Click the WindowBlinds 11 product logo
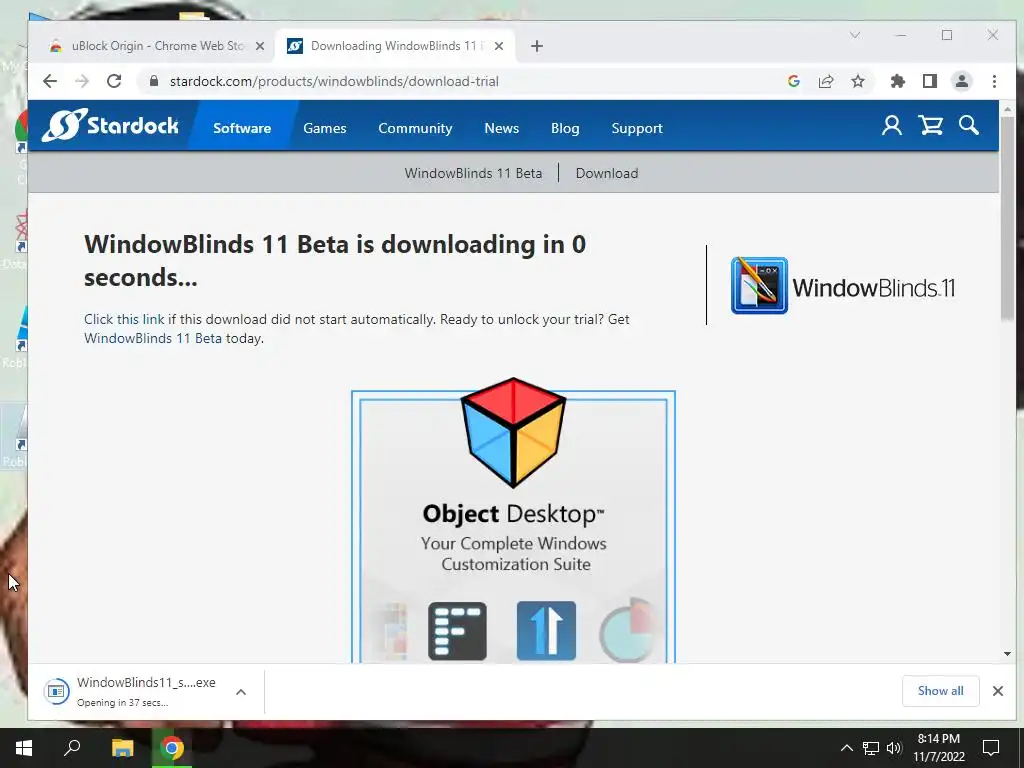This screenshot has width=1024, height=768. click(x=842, y=286)
